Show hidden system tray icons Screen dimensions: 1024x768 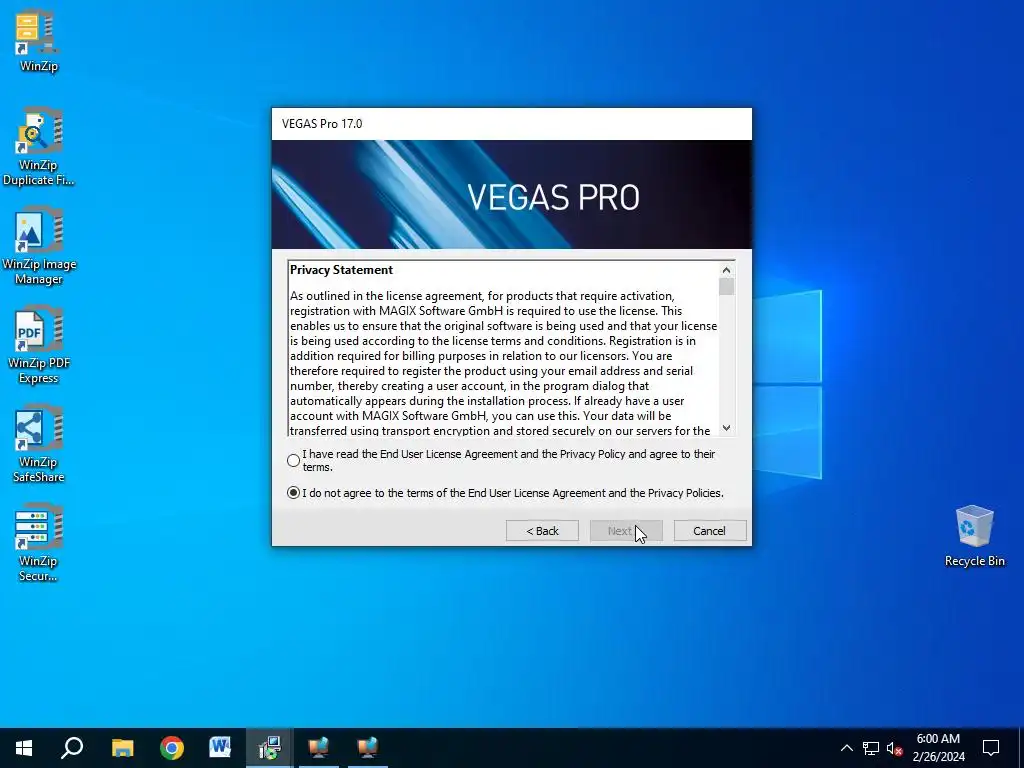846,748
